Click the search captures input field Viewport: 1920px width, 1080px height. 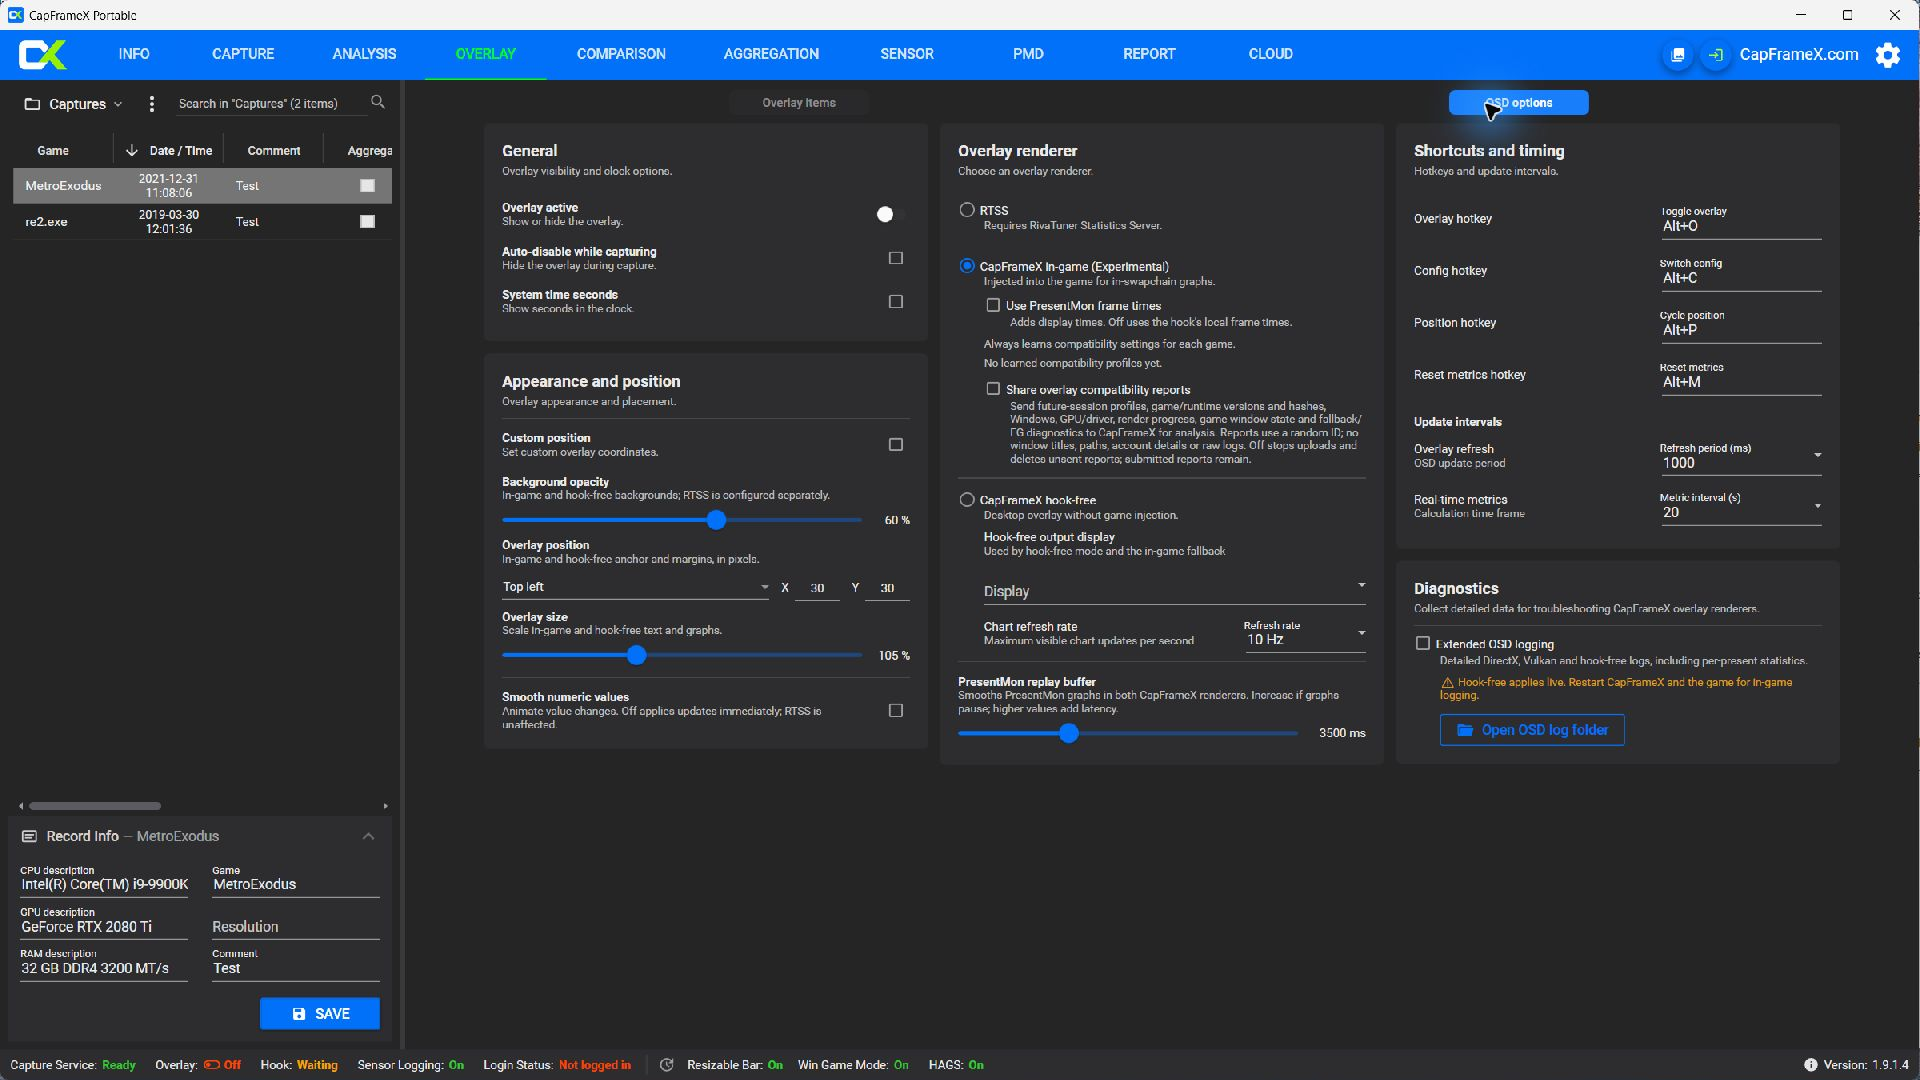[270, 104]
